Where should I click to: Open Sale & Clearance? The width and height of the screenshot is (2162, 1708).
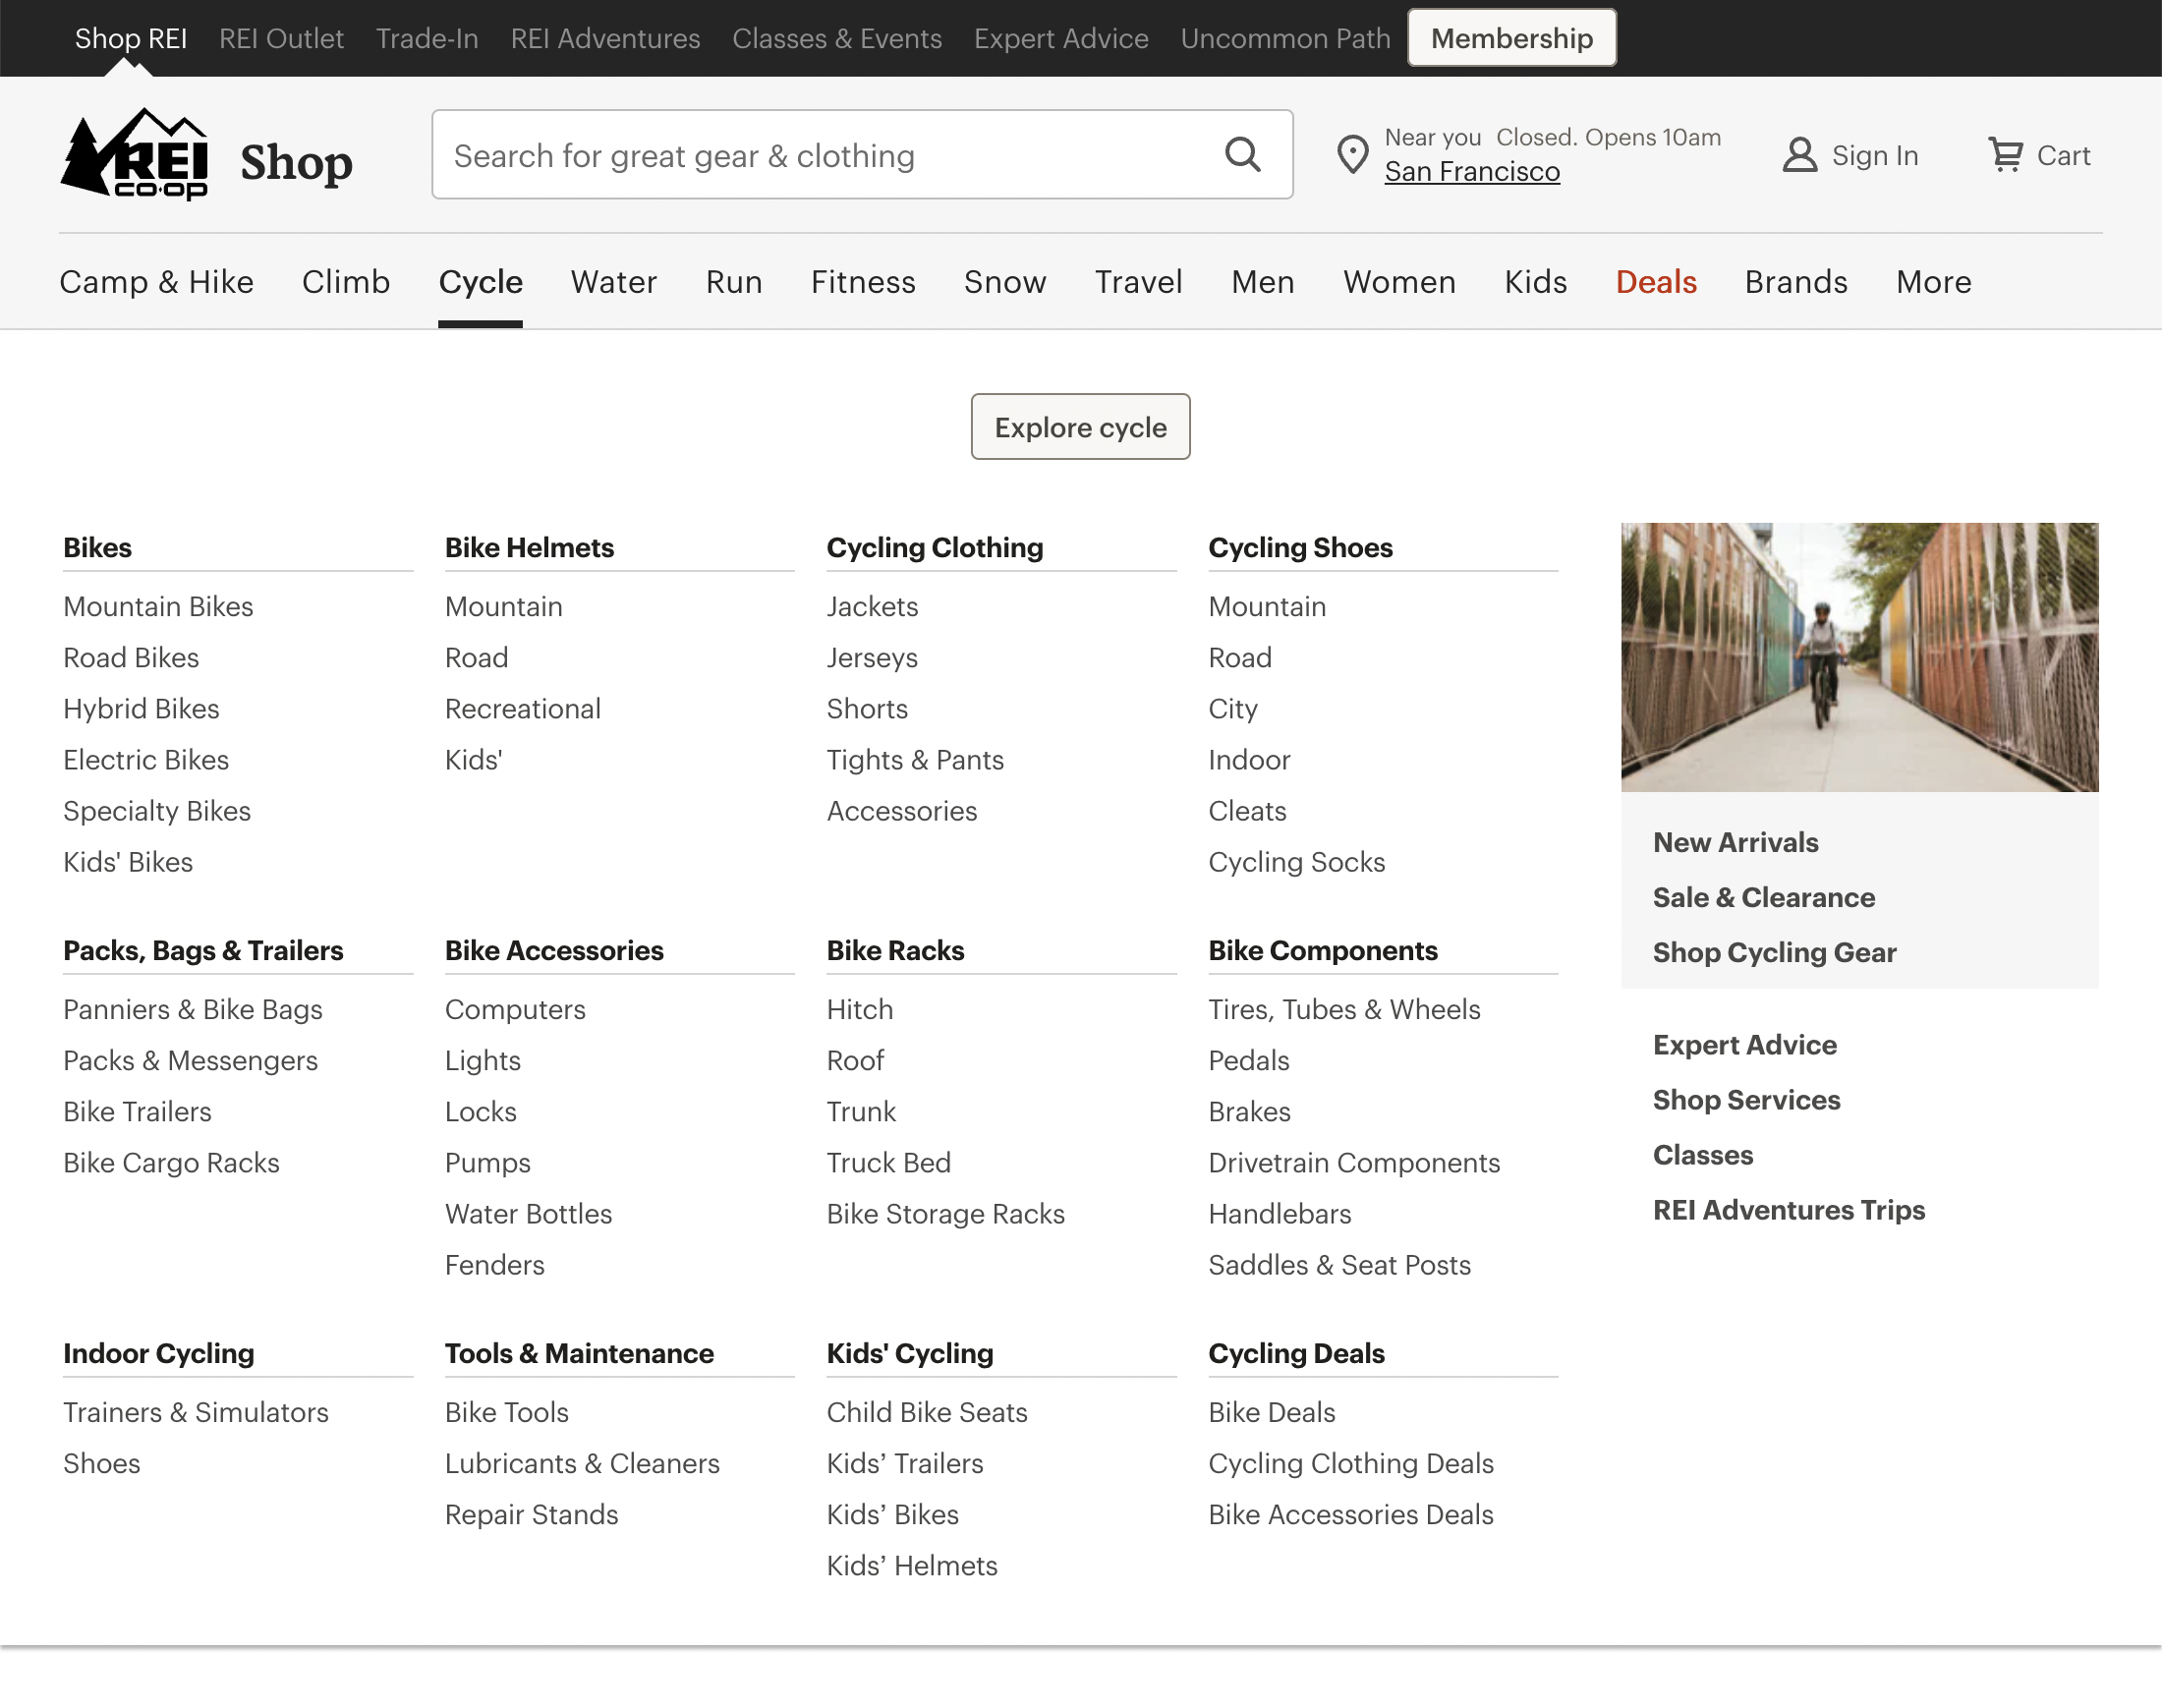coord(1764,897)
